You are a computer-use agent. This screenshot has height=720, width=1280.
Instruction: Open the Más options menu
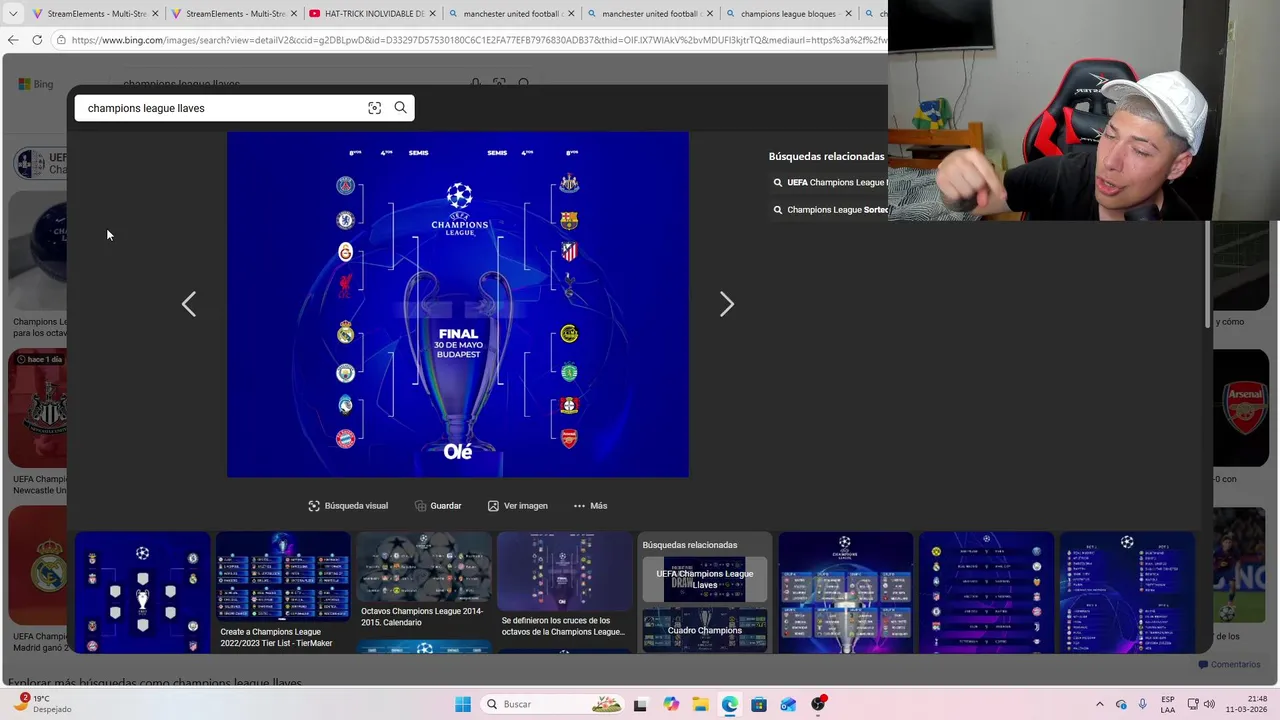click(x=590, y=506)
